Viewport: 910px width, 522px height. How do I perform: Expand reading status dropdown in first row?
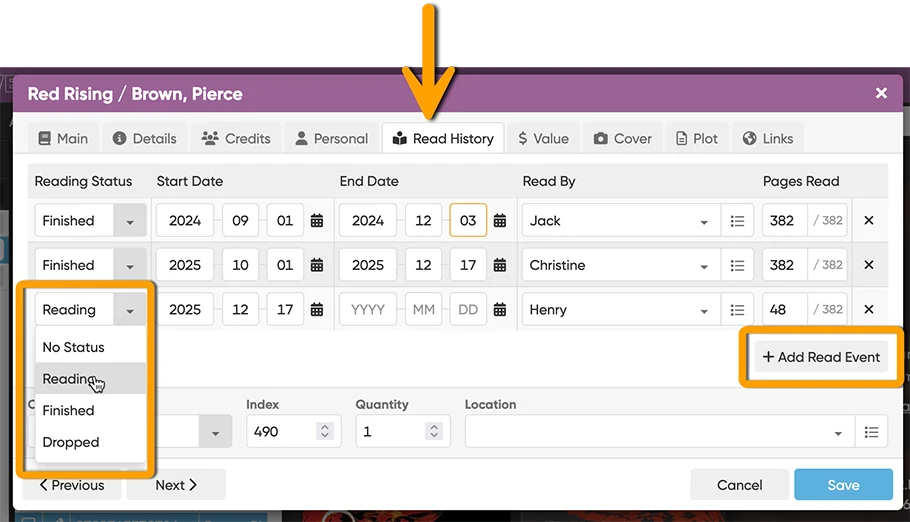coord(129,222)
